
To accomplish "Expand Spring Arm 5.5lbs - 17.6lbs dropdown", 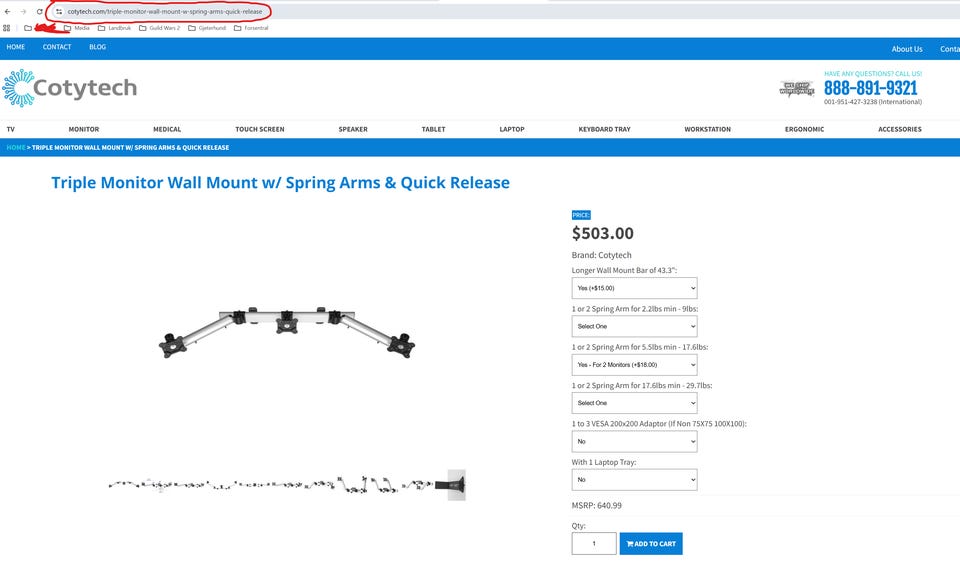I will pyautogui.click(x=634, y=365).
